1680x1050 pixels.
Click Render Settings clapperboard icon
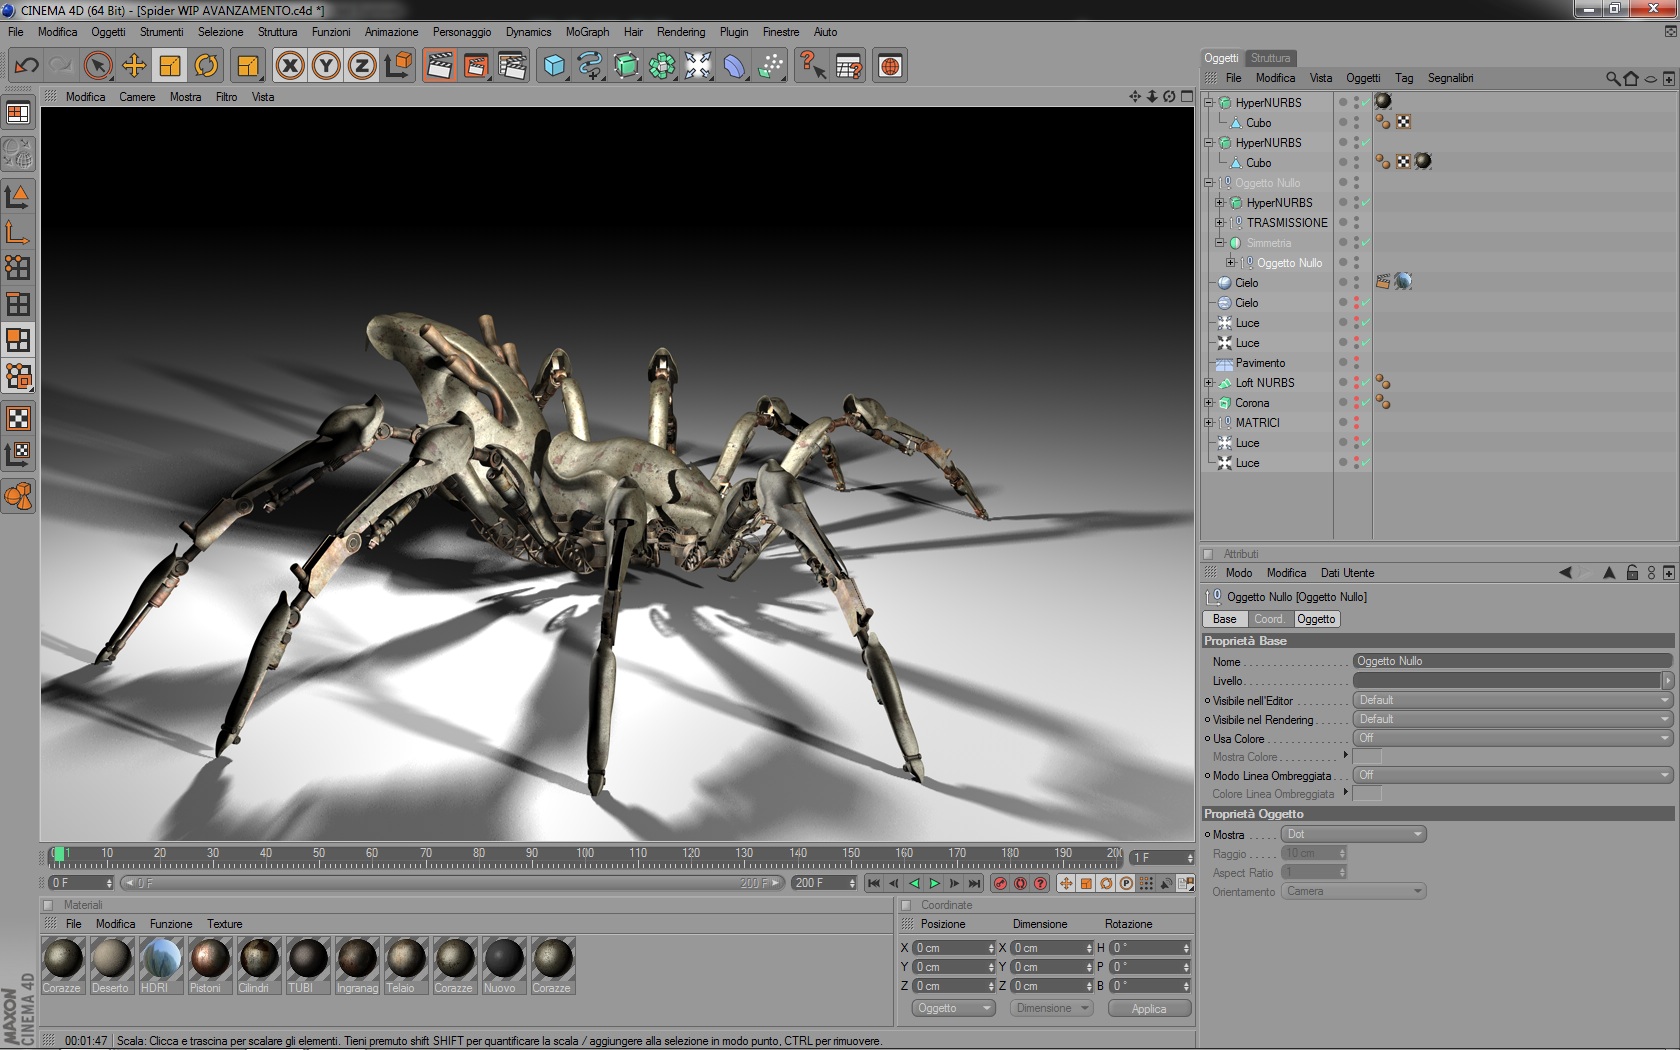pos(512,67)
